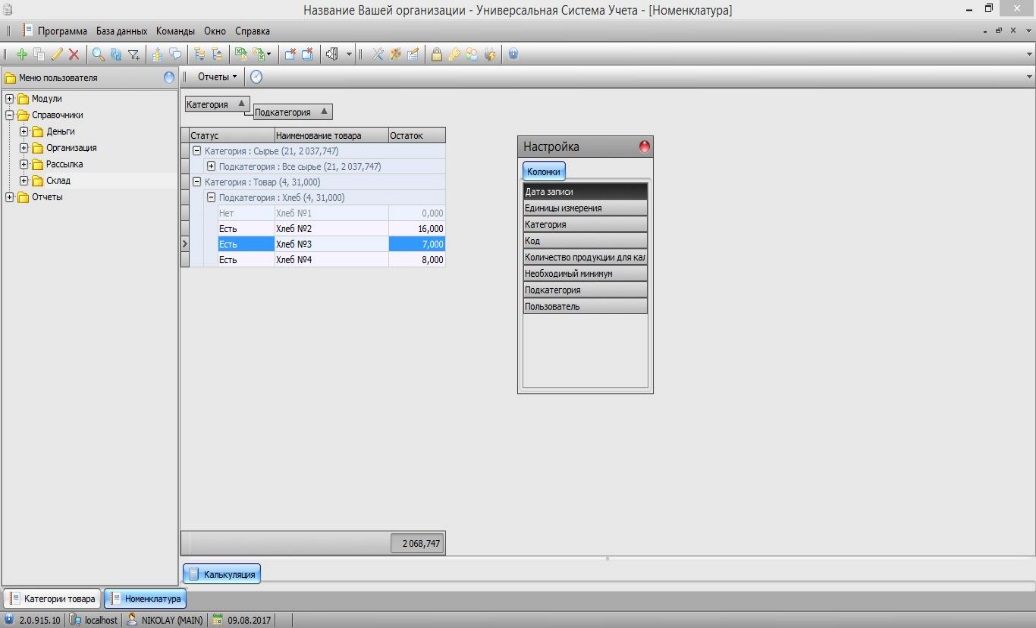Click the key Change password icon
1036x628 pixels.
coord(455,55)
